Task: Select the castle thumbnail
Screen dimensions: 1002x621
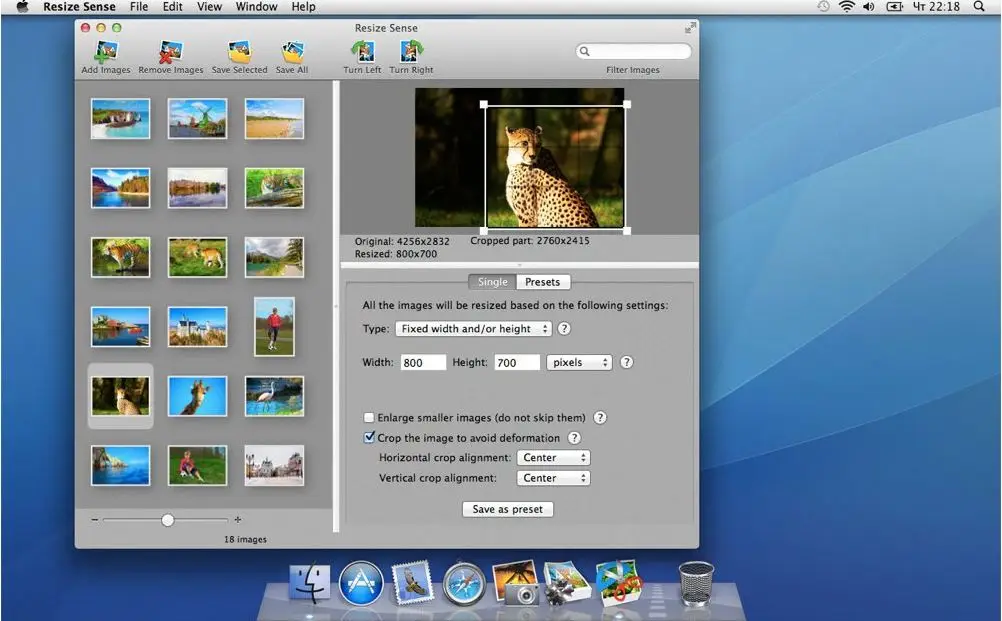Action: [197, 326]
